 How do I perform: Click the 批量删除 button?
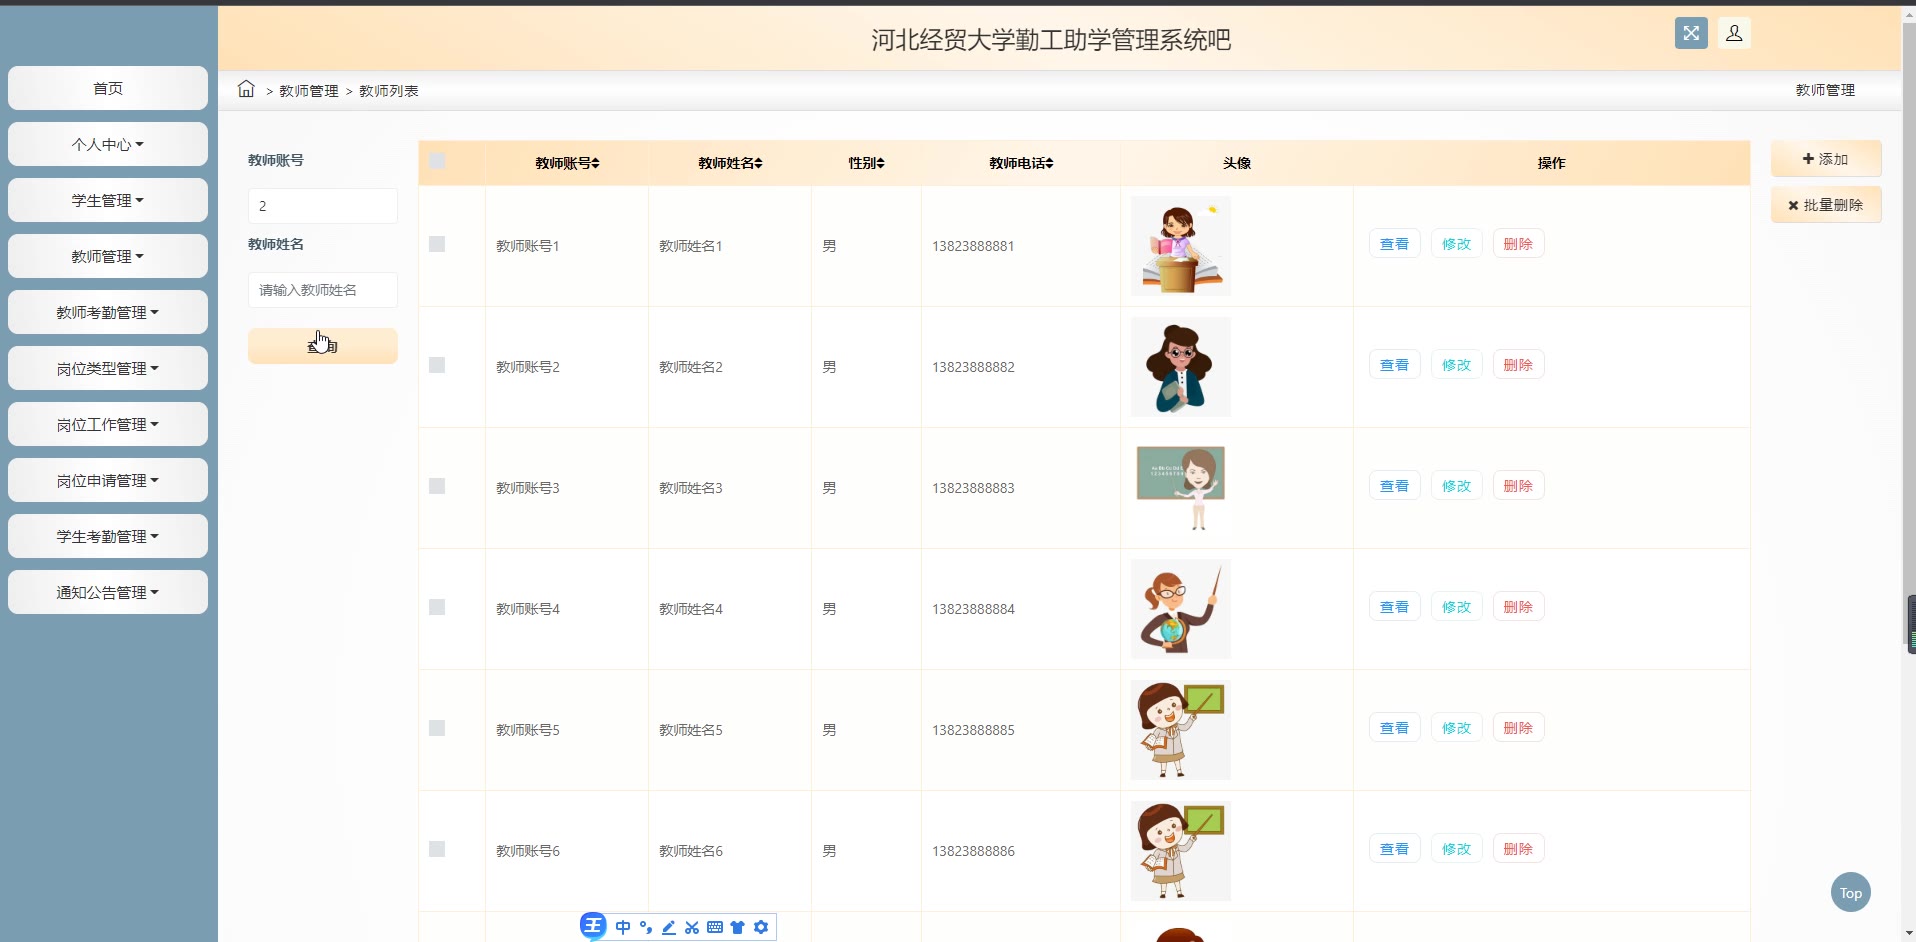tap(1826, 205)
